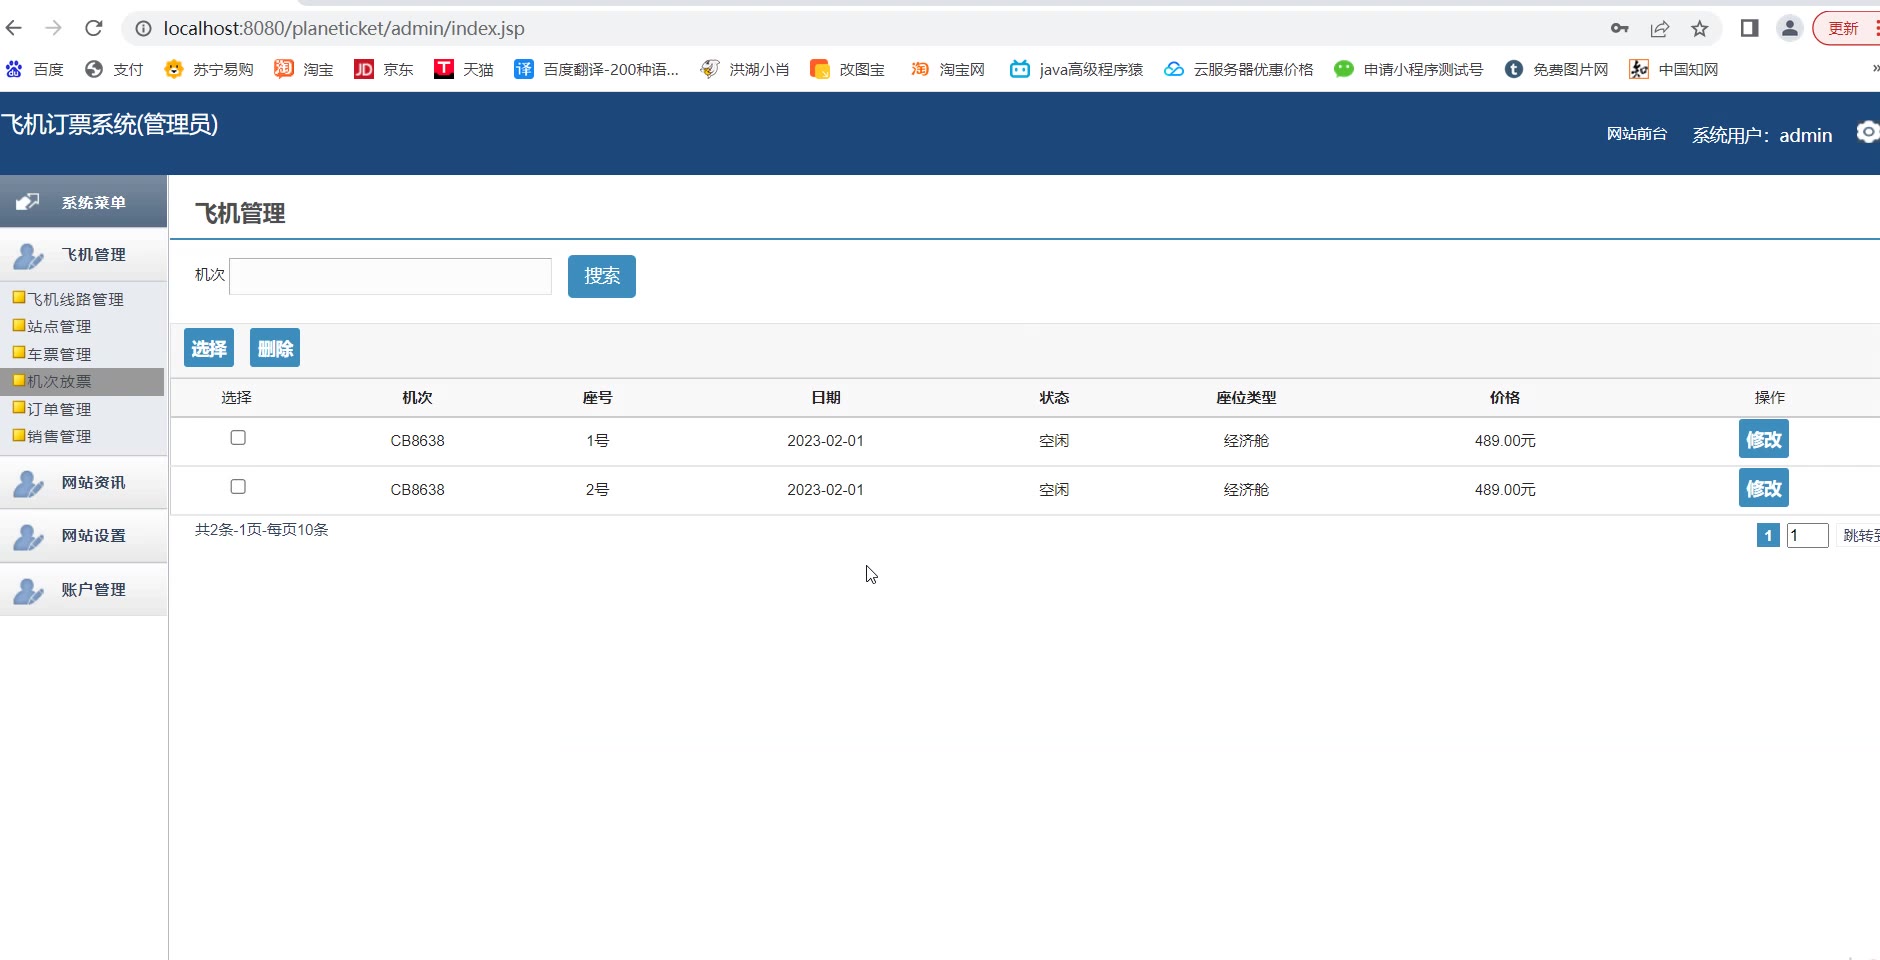Image resolution: width=1880 pixels, height=960 pixels.
Task: Open 苏宁易购 bookmark
Action: pyautogui.click(x=209, y=69)
